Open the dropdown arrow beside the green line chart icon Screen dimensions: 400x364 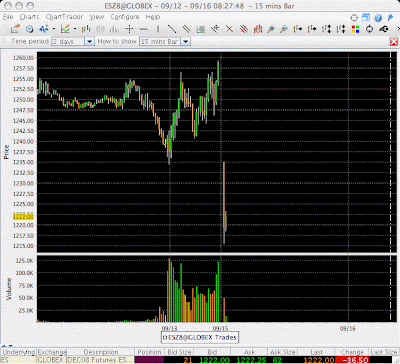coord(75,29)
